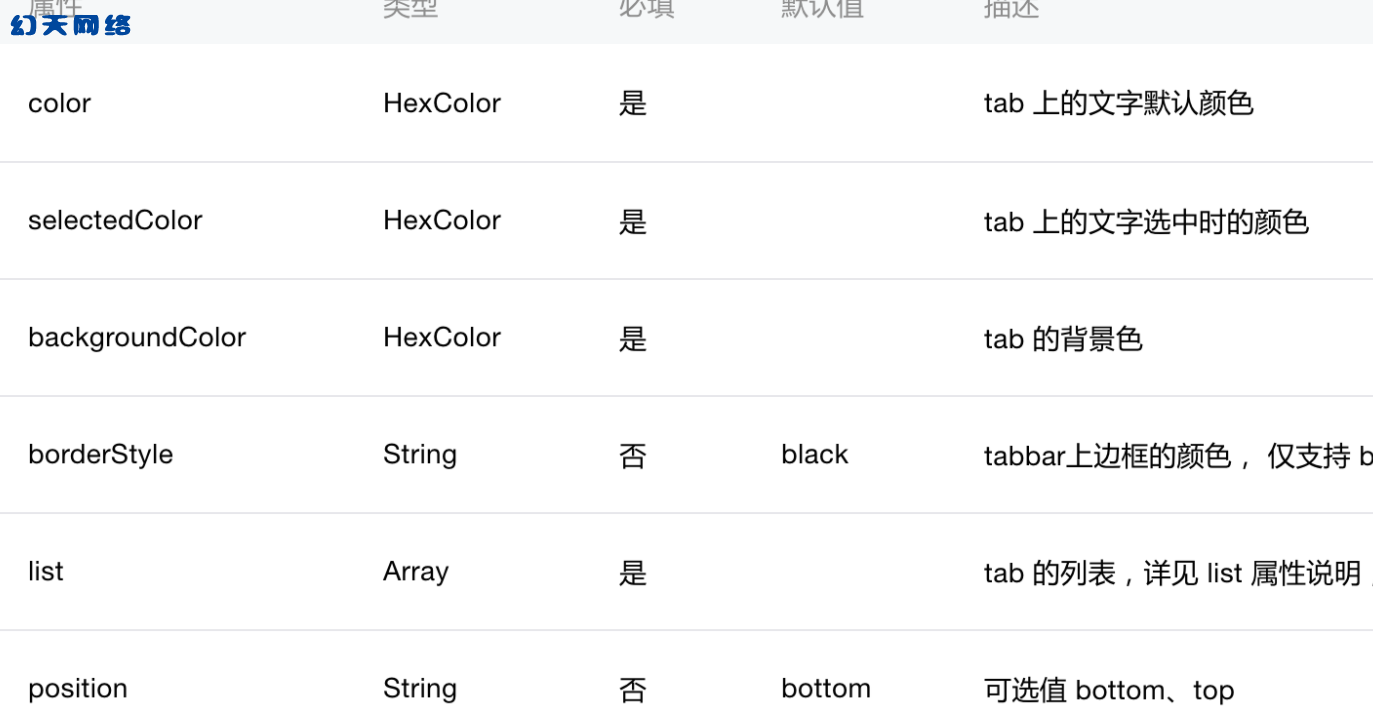Select the list property cell
1373x726 pixels.
(46, 571)
